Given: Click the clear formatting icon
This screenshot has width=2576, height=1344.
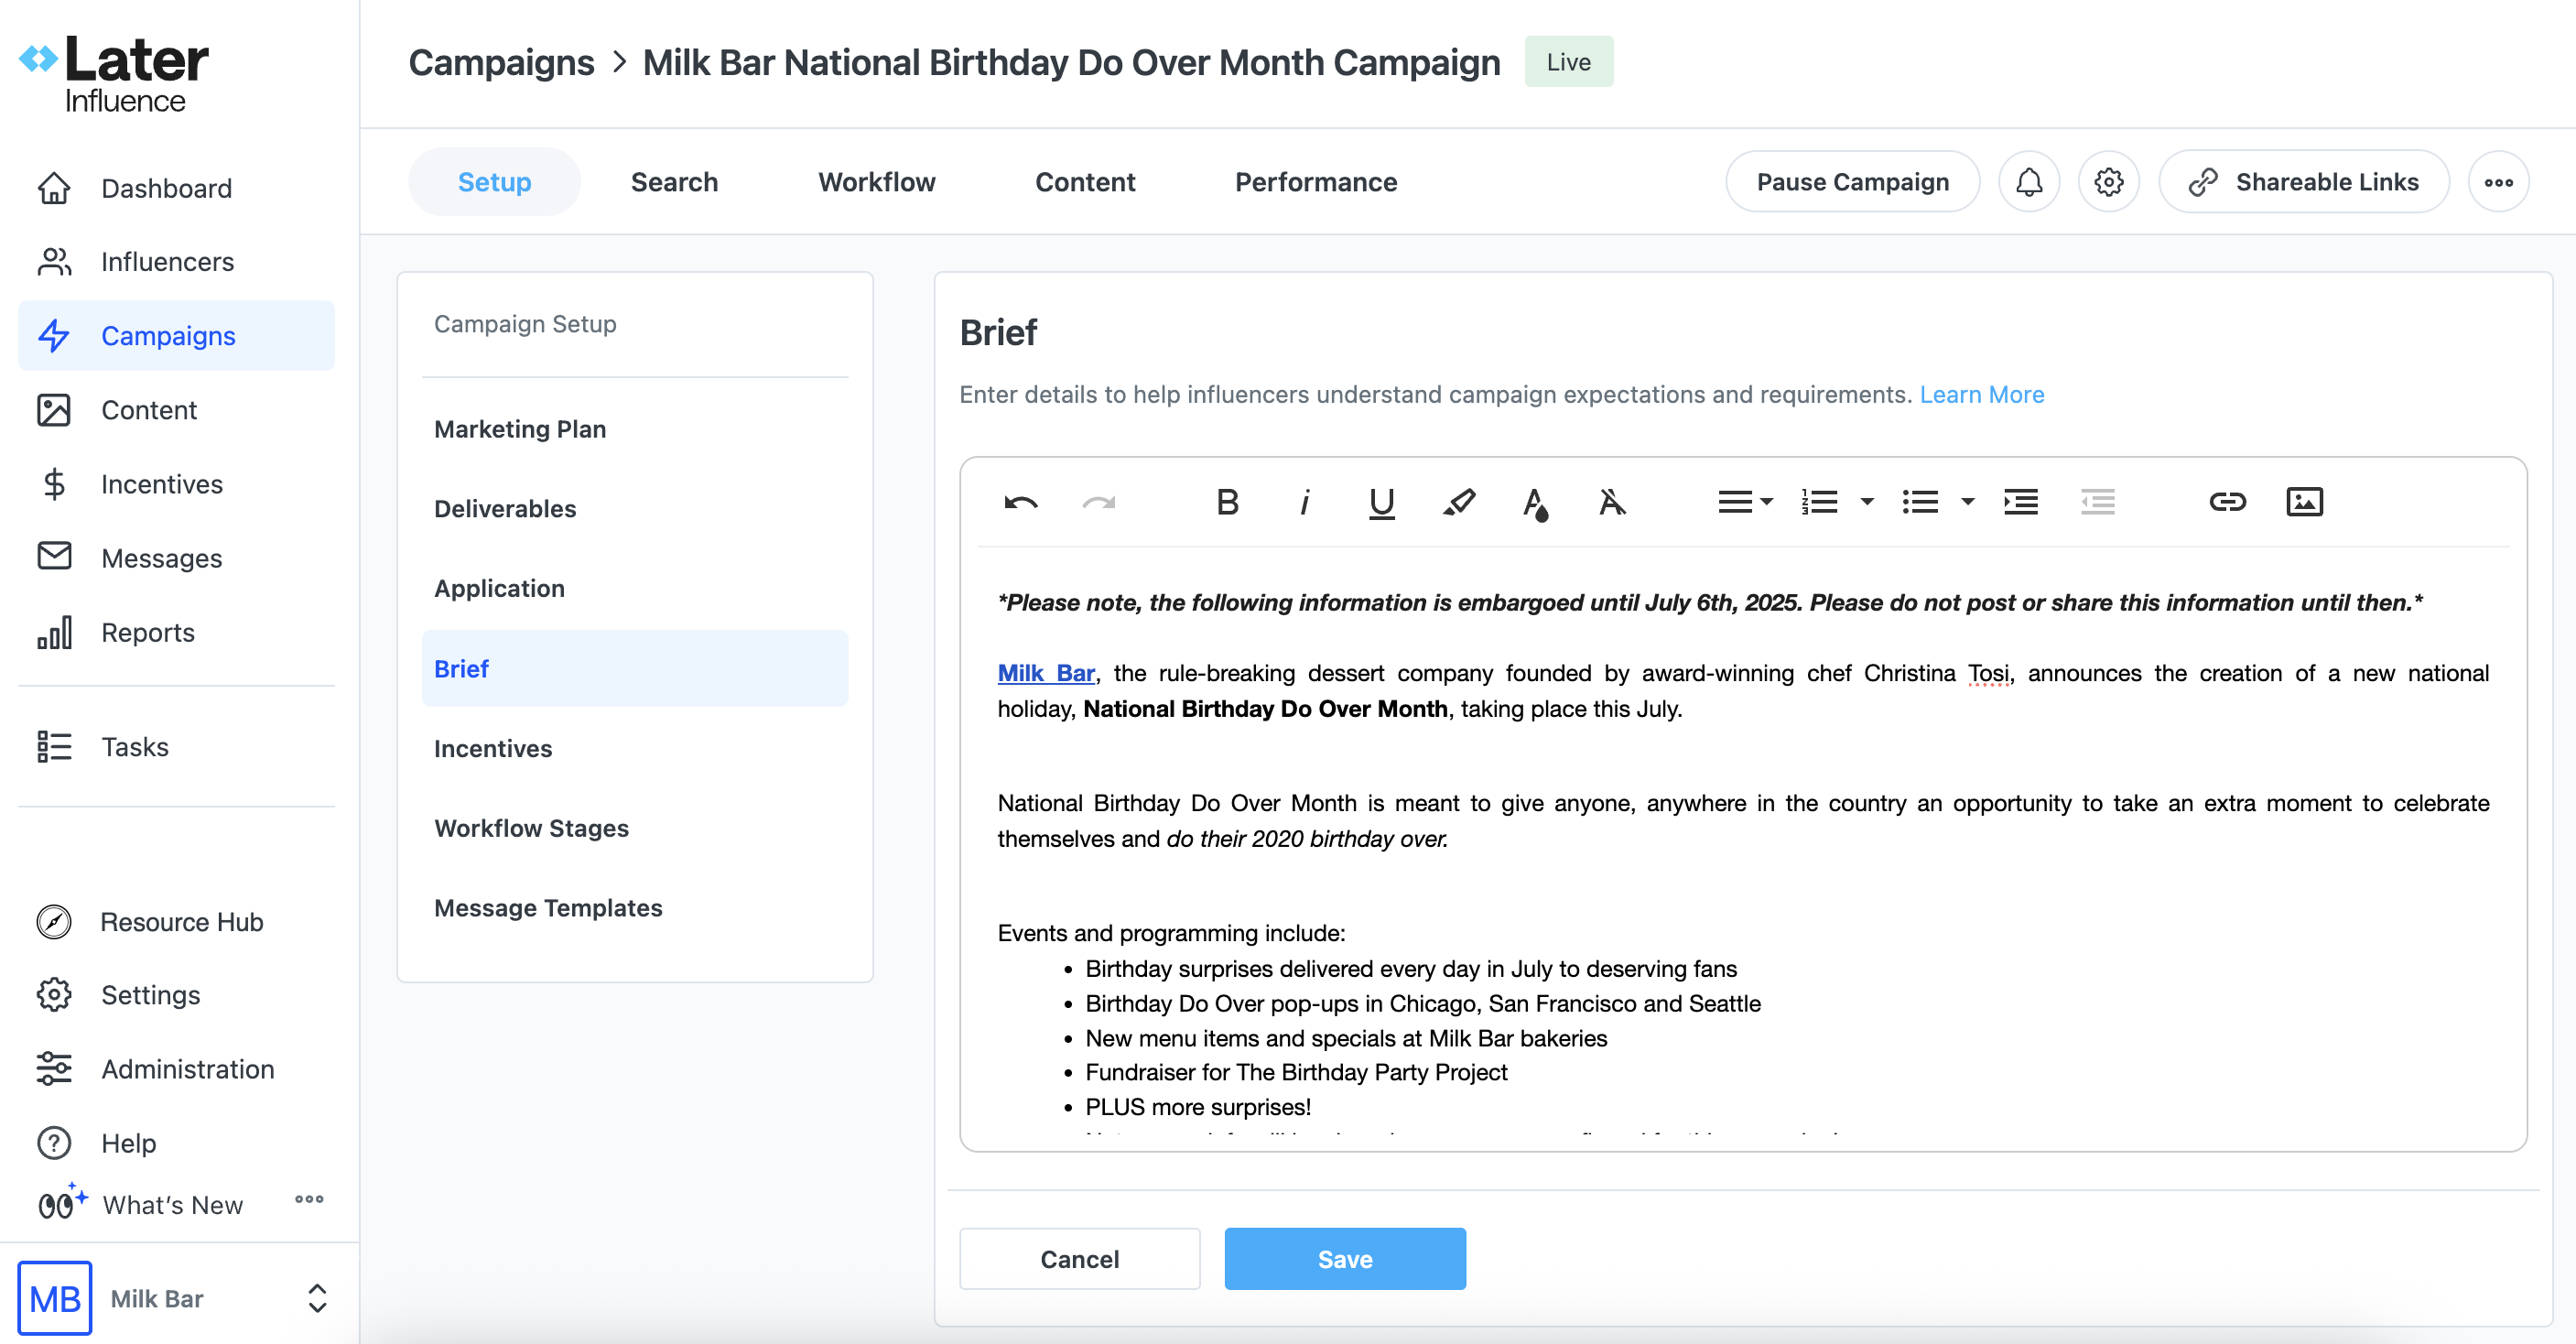Looking at the screenshot, I should pos(1611,502).
